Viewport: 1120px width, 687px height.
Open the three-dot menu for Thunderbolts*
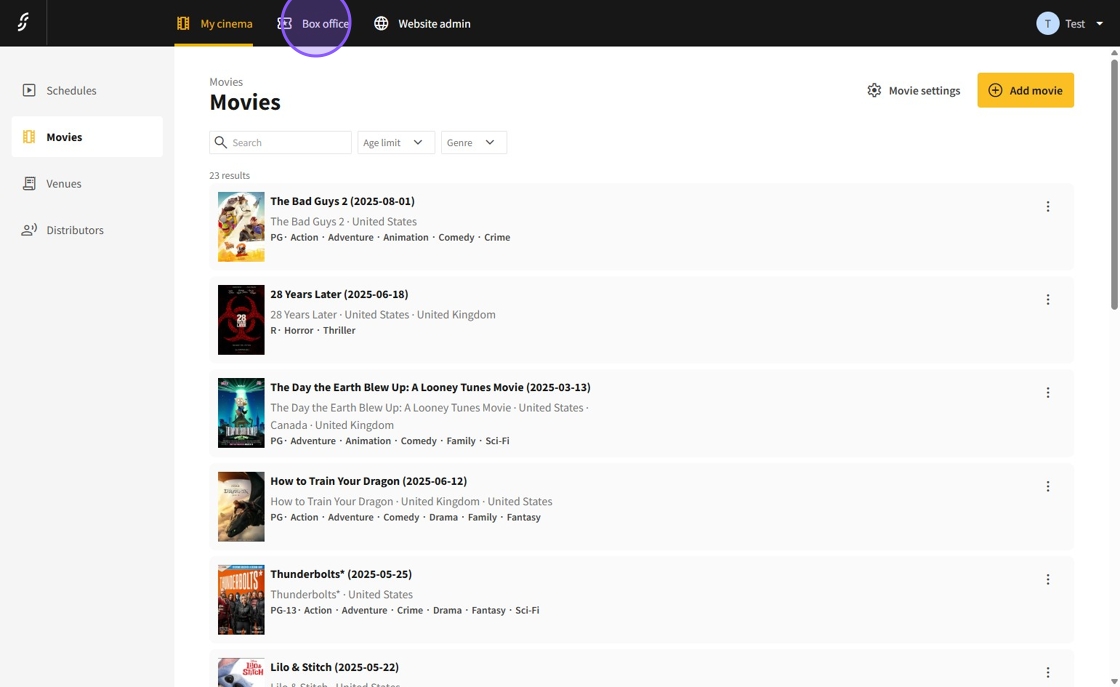[1047, 580]
